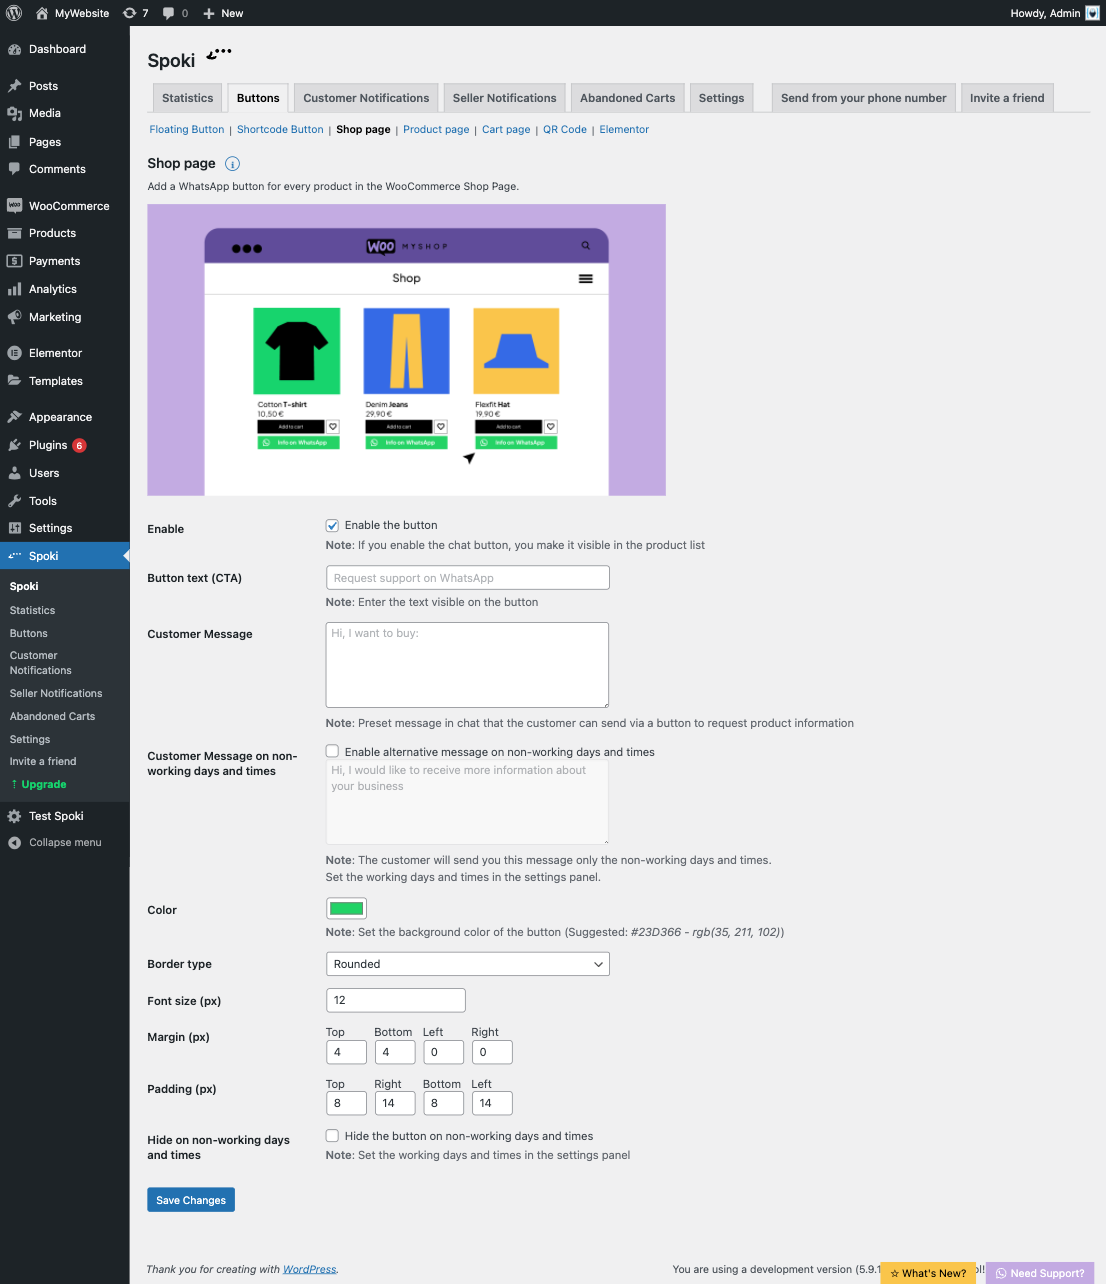Click the Font size input field
1106x1284 pixels.
[x=395, y=1000]
